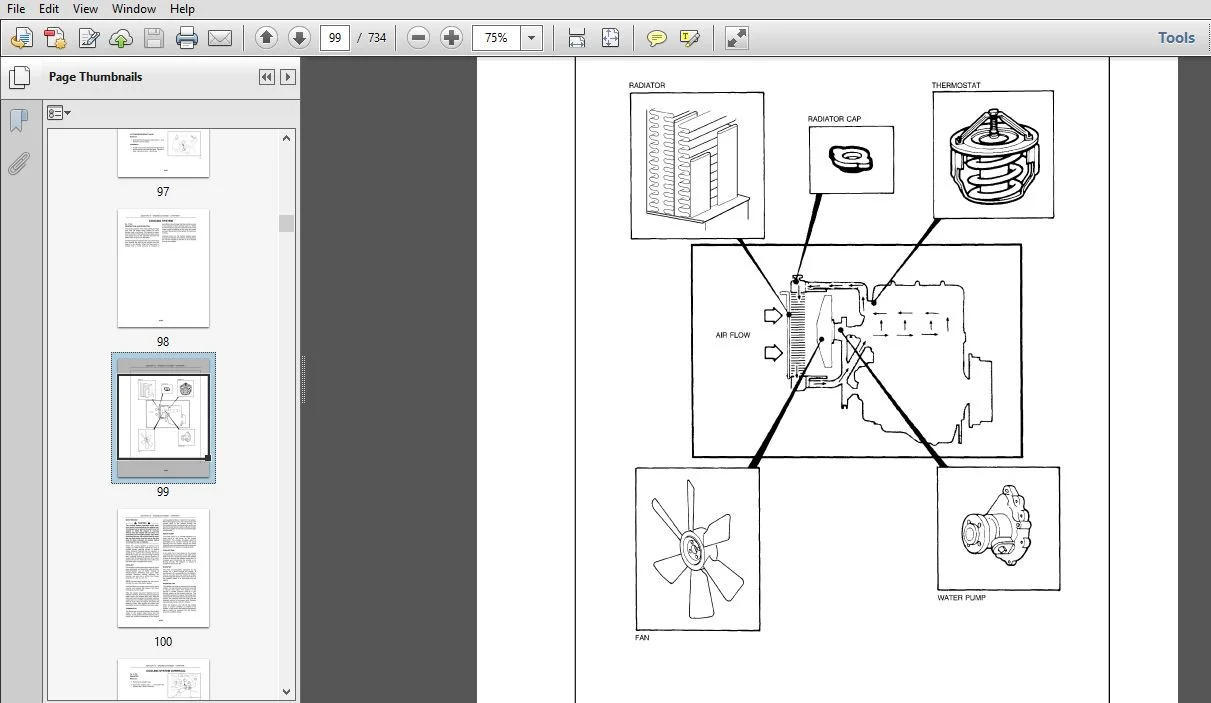Click the thumbnail page number 100 label
Image resolution: width=1211 pixels, height=703 pixels.
tap(163, 642)
